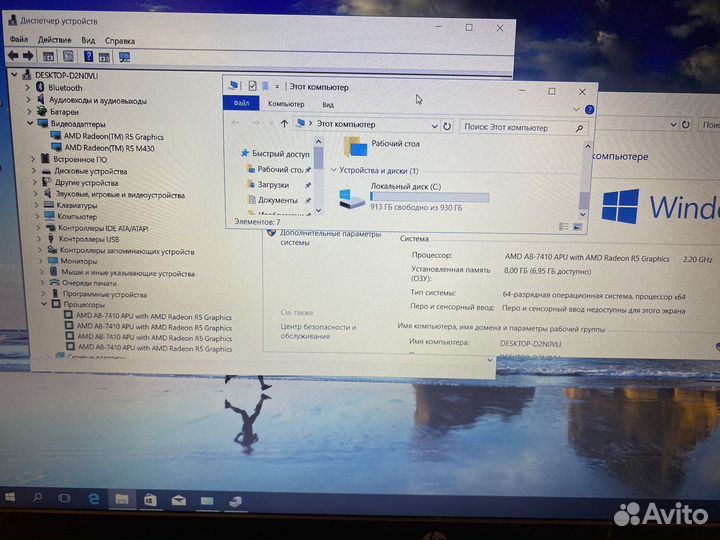This screenshot has height=540, width=720.
Task: Click the Bluetooth icon in device tree
Action: click(40, 87)
